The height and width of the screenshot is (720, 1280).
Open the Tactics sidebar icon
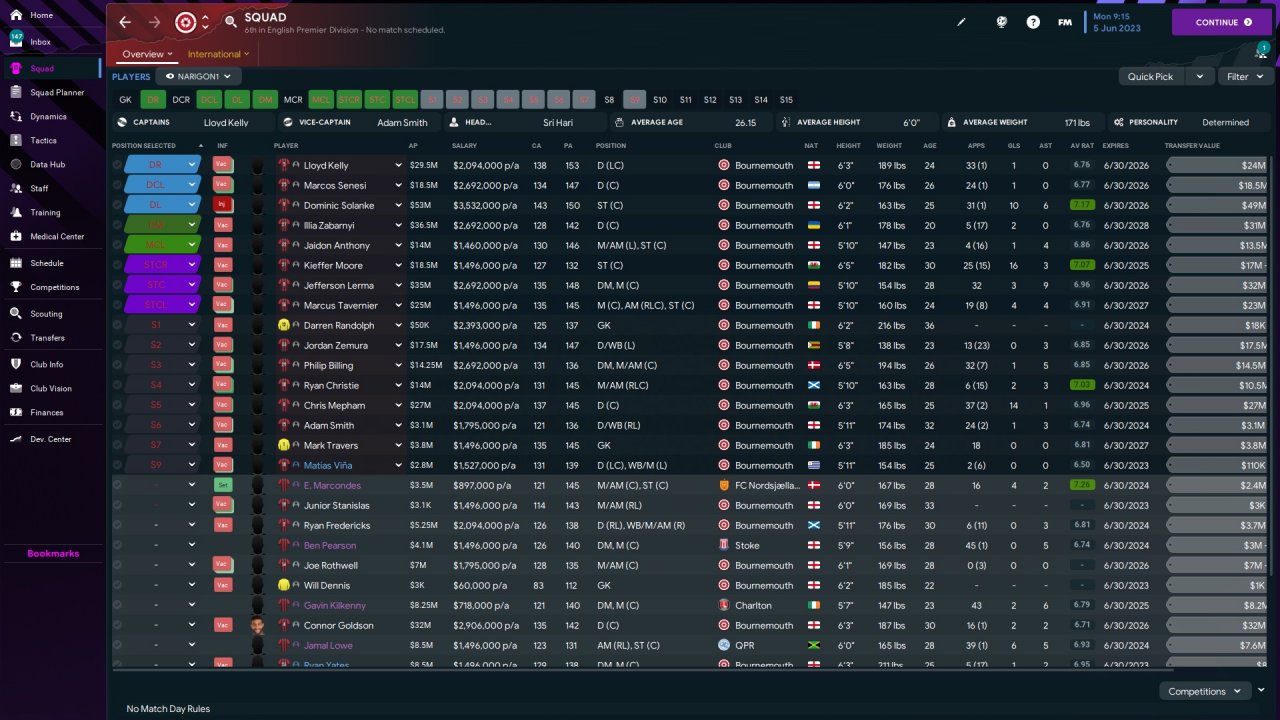pos(16,140)
